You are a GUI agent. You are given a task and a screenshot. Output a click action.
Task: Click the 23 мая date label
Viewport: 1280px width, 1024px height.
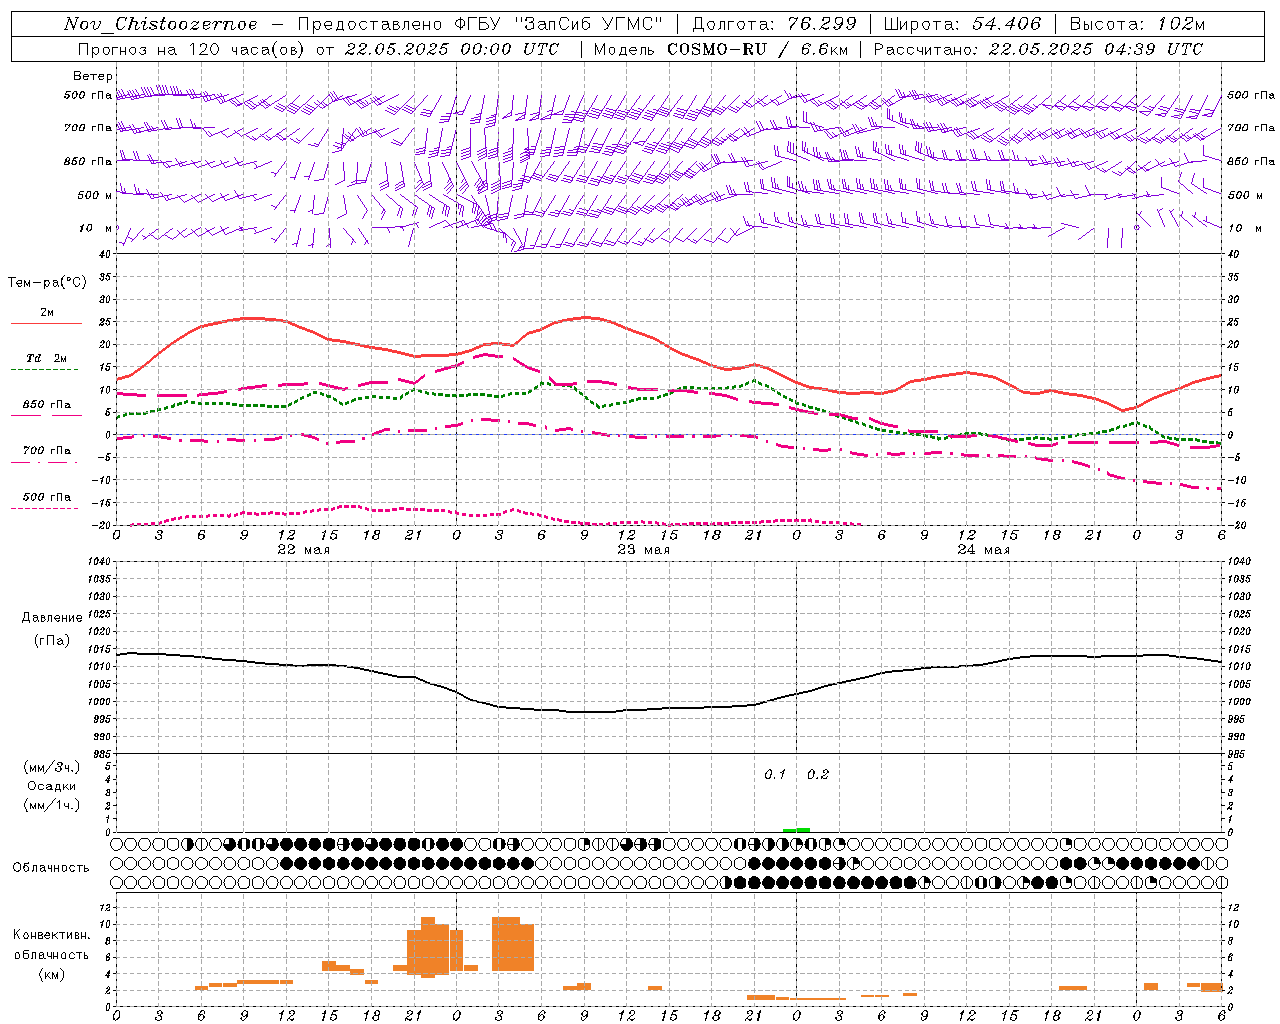click(x=643, y=550)
